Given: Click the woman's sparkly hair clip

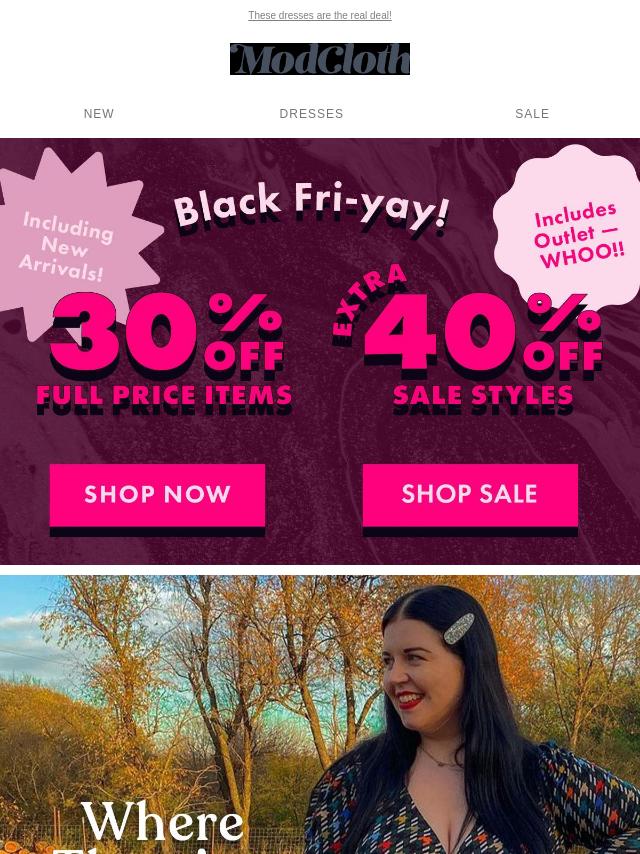Looking at the screenshot, I should (x=459, y=628).
